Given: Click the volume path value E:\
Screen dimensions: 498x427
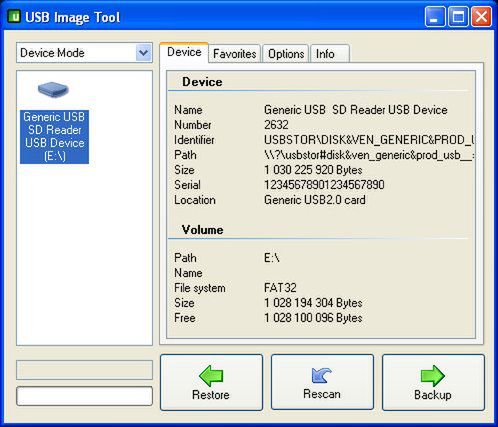Looking at the screenshot, I should (x=272, y=258).
